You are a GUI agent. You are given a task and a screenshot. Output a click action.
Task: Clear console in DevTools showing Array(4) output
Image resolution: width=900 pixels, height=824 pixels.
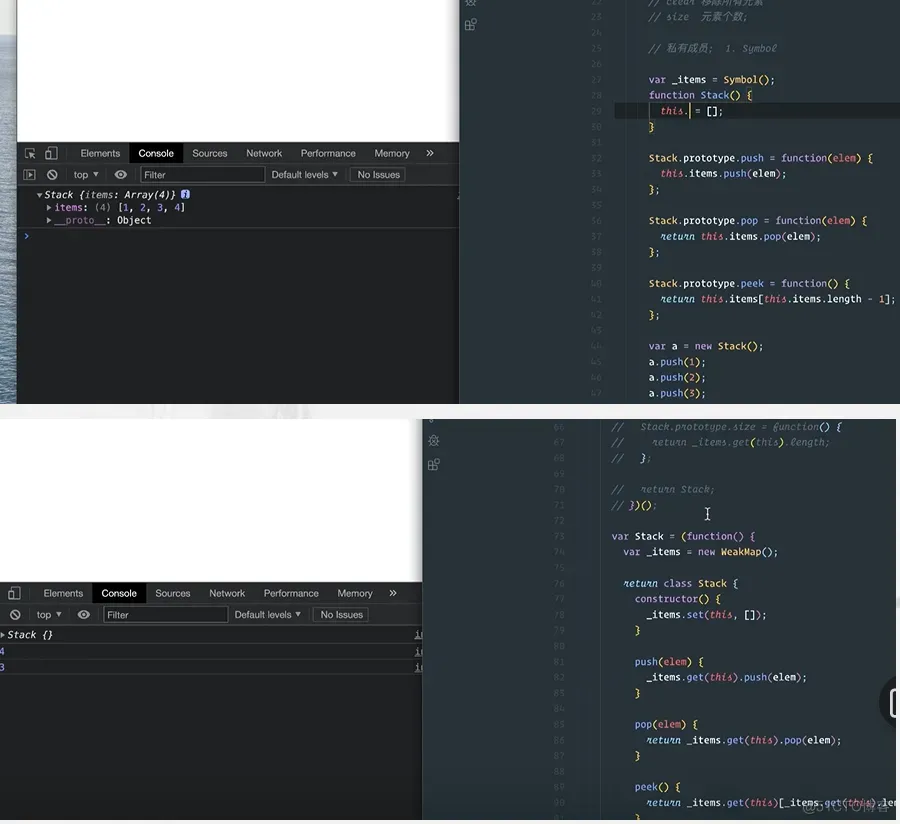pyautogui.click(x=52, y=174)
